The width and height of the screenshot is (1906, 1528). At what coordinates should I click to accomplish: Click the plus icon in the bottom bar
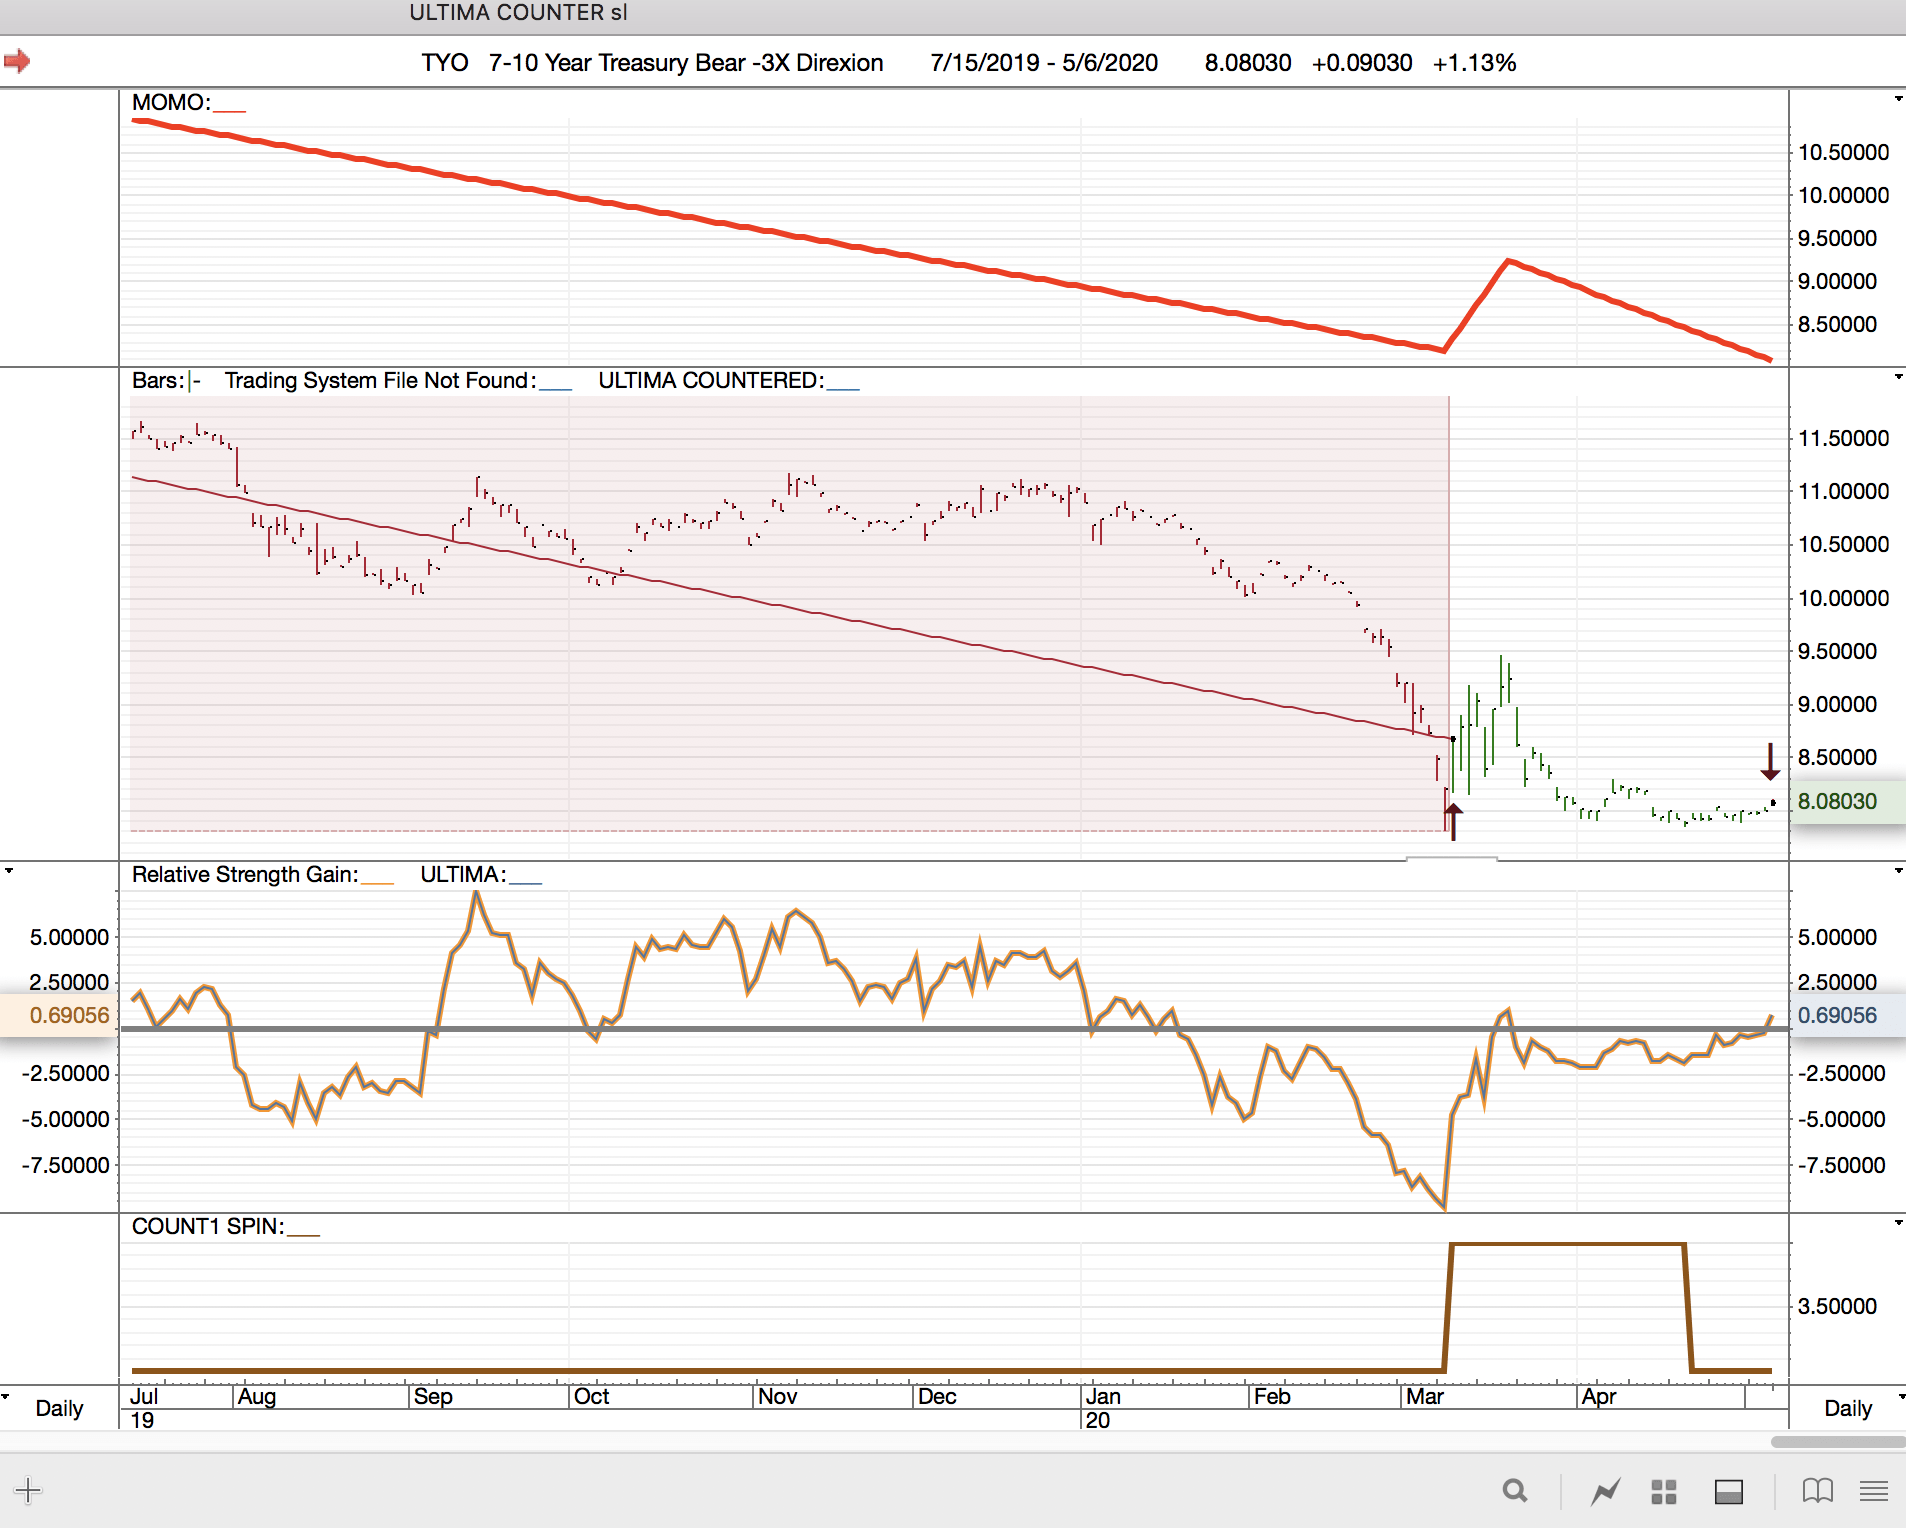[28, 1491]
